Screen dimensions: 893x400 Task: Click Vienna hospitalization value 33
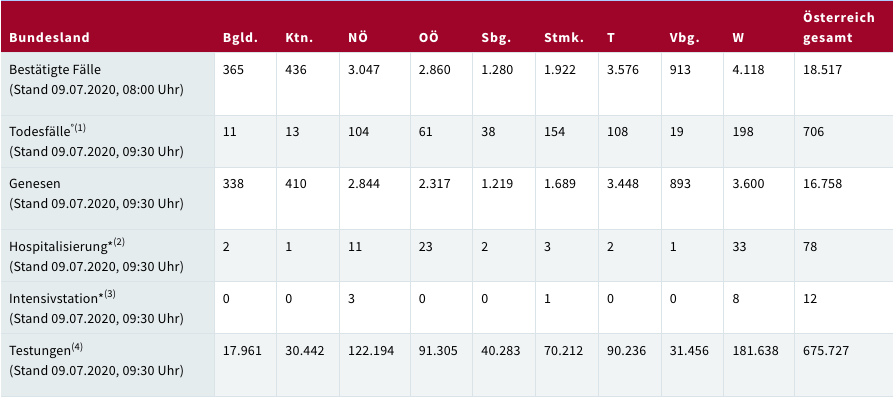click(739, 246)
